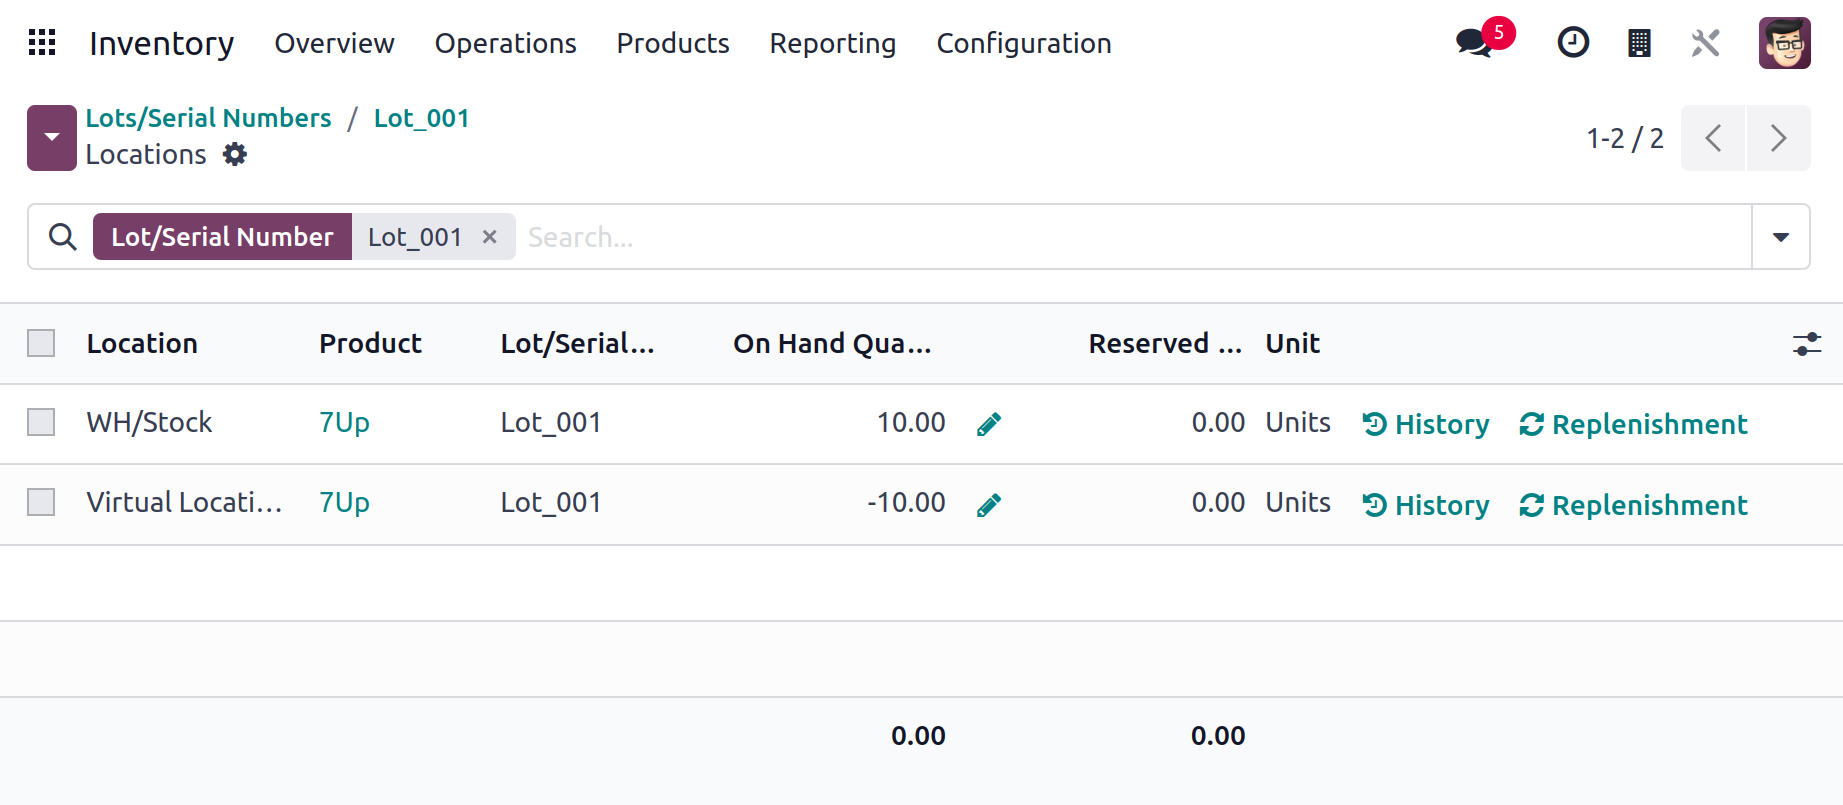Click Units cell in WH/Stock row
The image size is (1843, 805).
(1298, 422)
